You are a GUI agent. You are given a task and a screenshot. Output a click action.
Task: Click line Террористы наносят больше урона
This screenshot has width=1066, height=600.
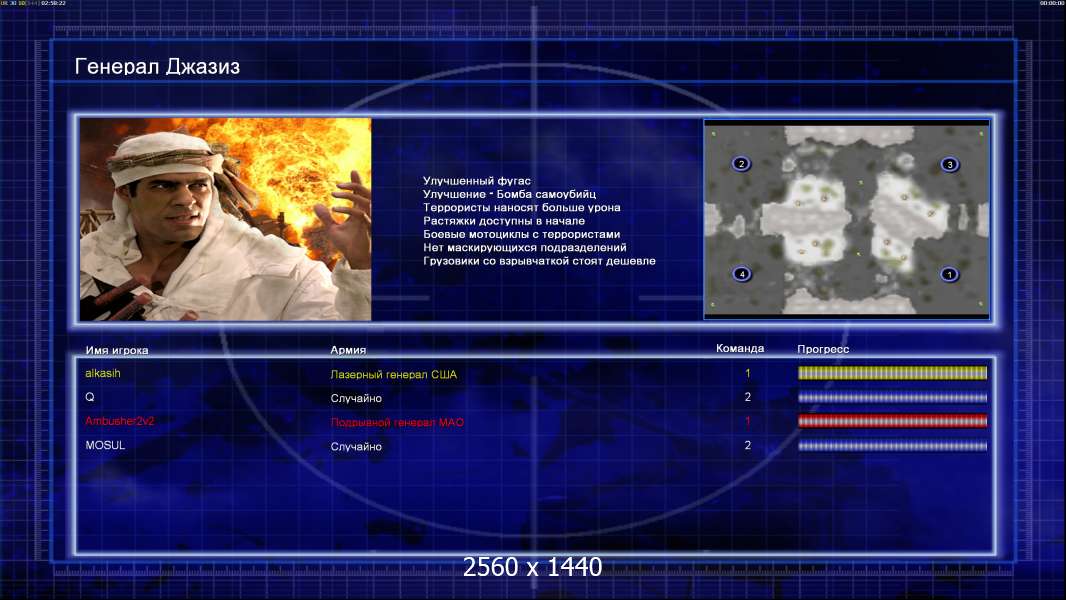(521, 207)
